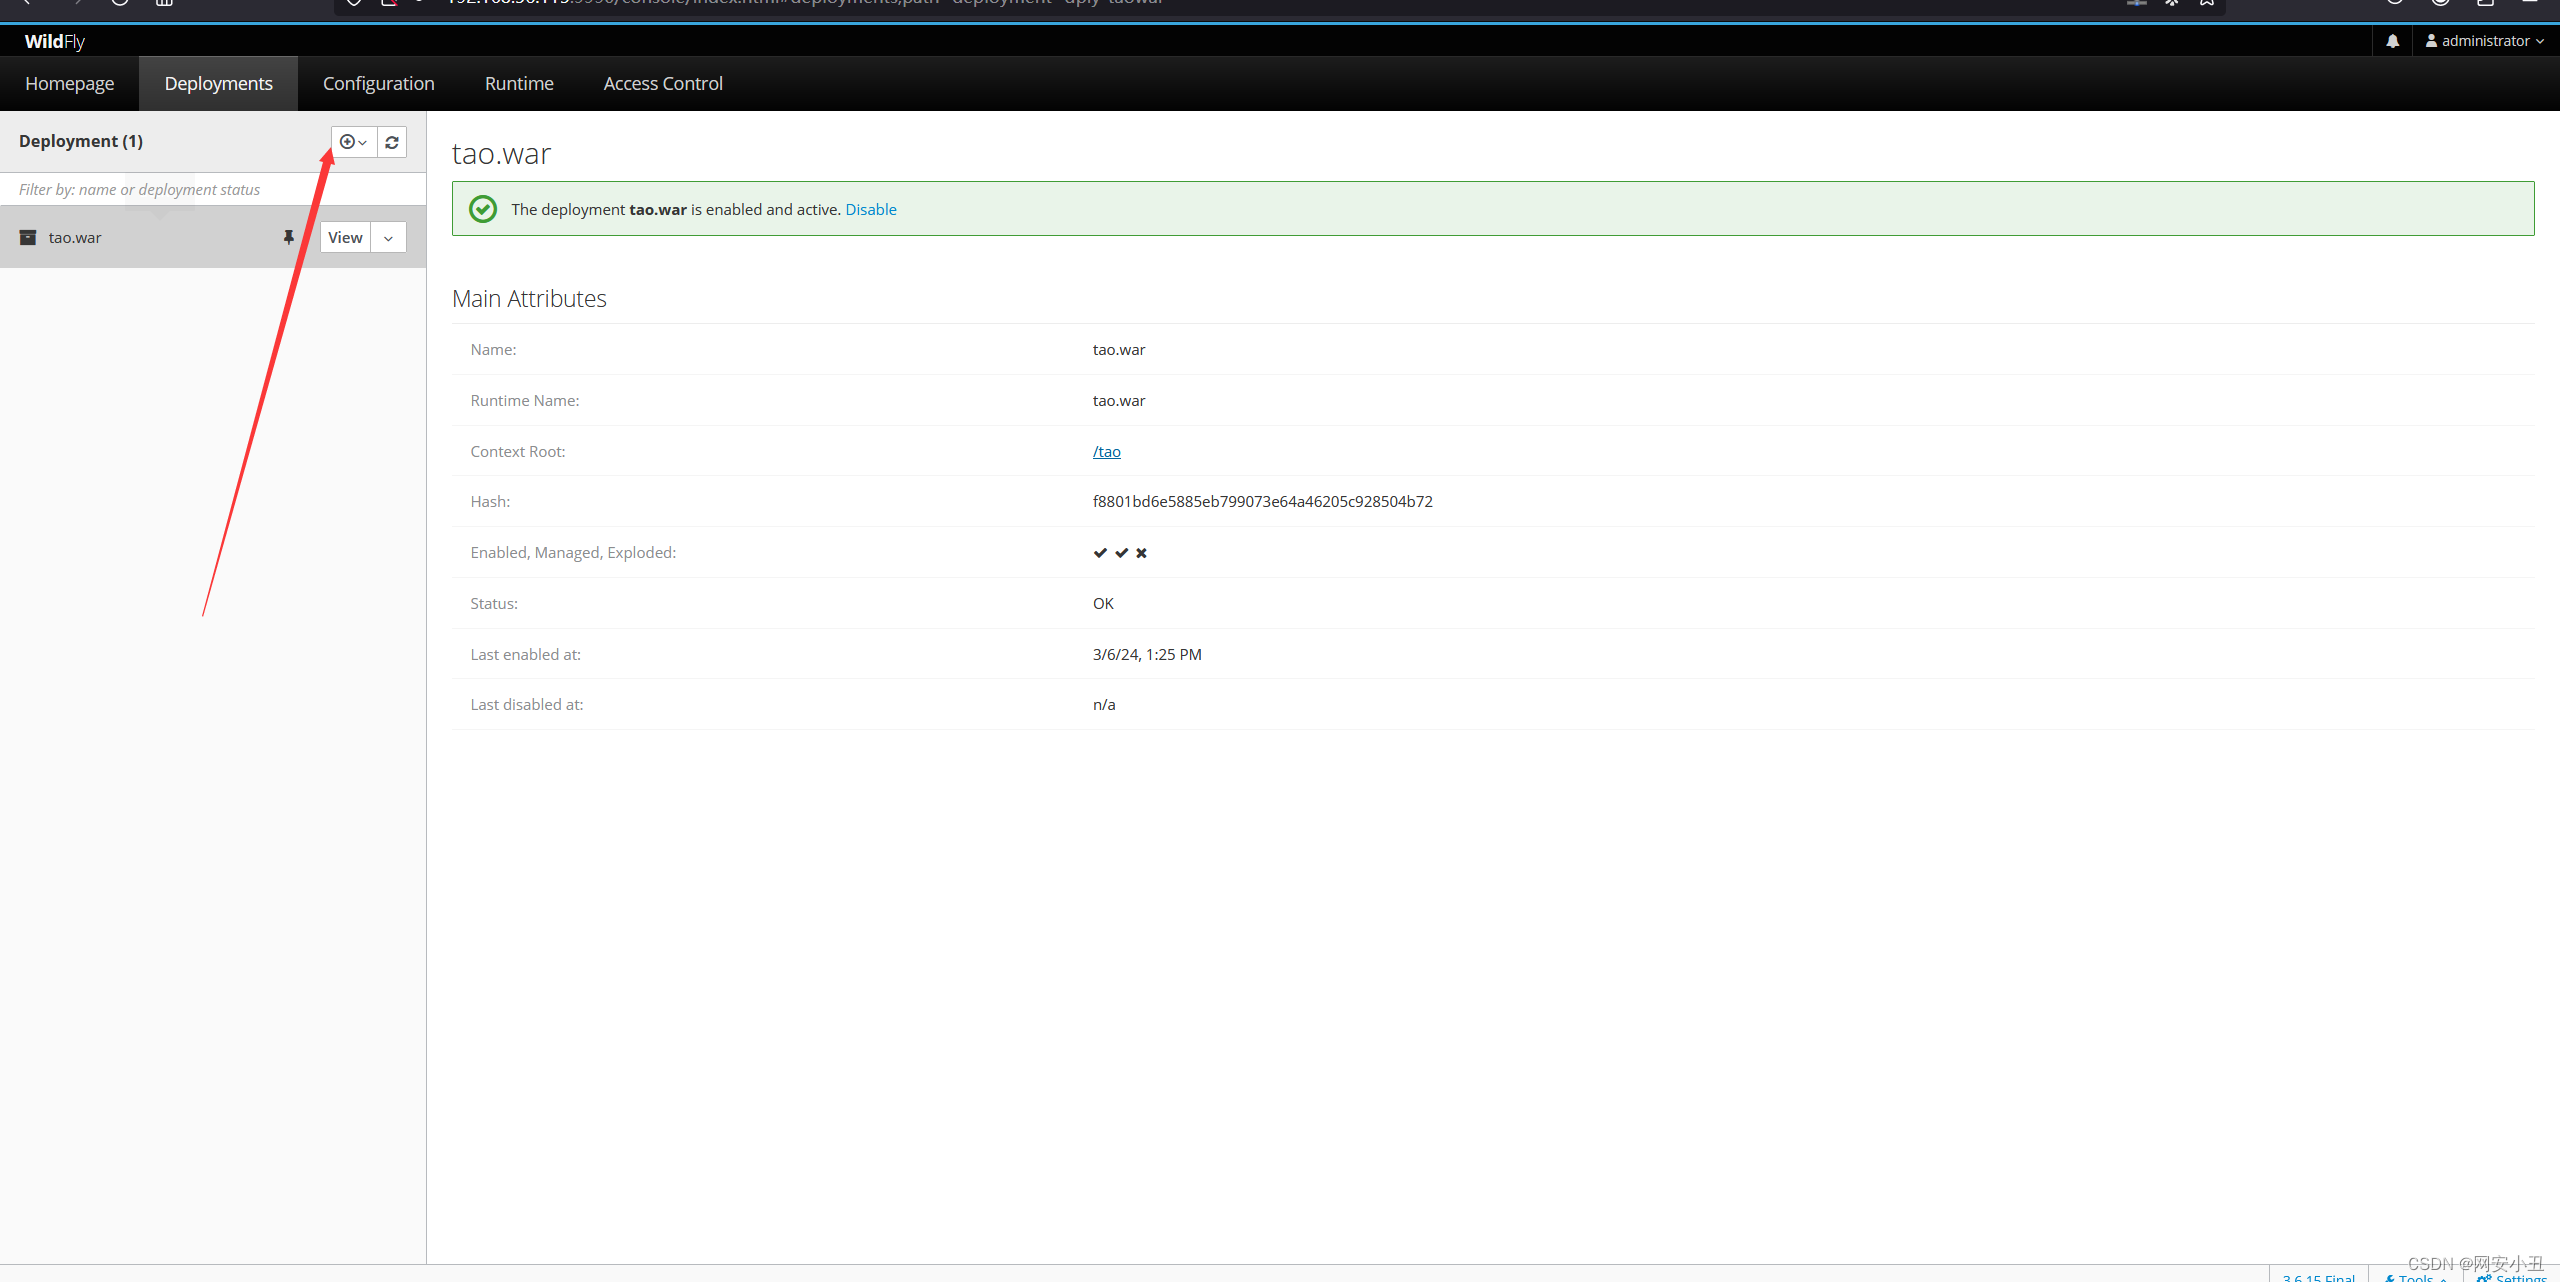Click the Enabled check mark icon

coord(1100,553)
